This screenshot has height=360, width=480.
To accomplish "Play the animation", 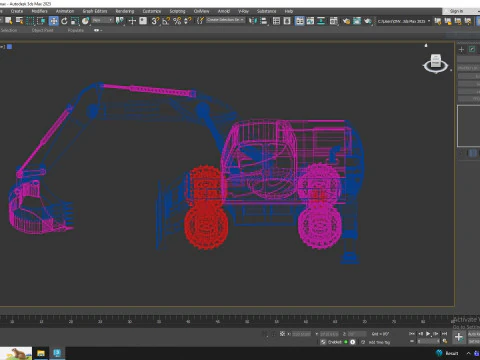I will [x=428, y=334].
